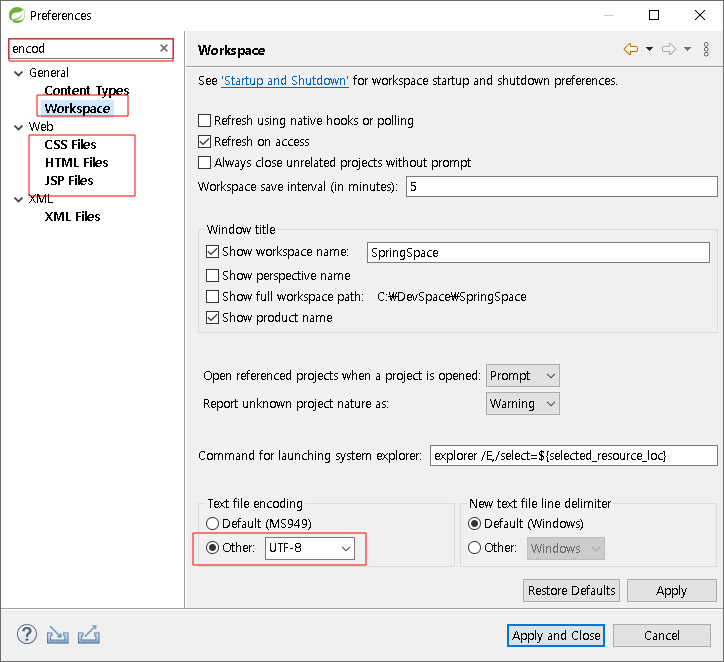
Task: Click the Workspace save interval field
Action: (x=561, y=187)
